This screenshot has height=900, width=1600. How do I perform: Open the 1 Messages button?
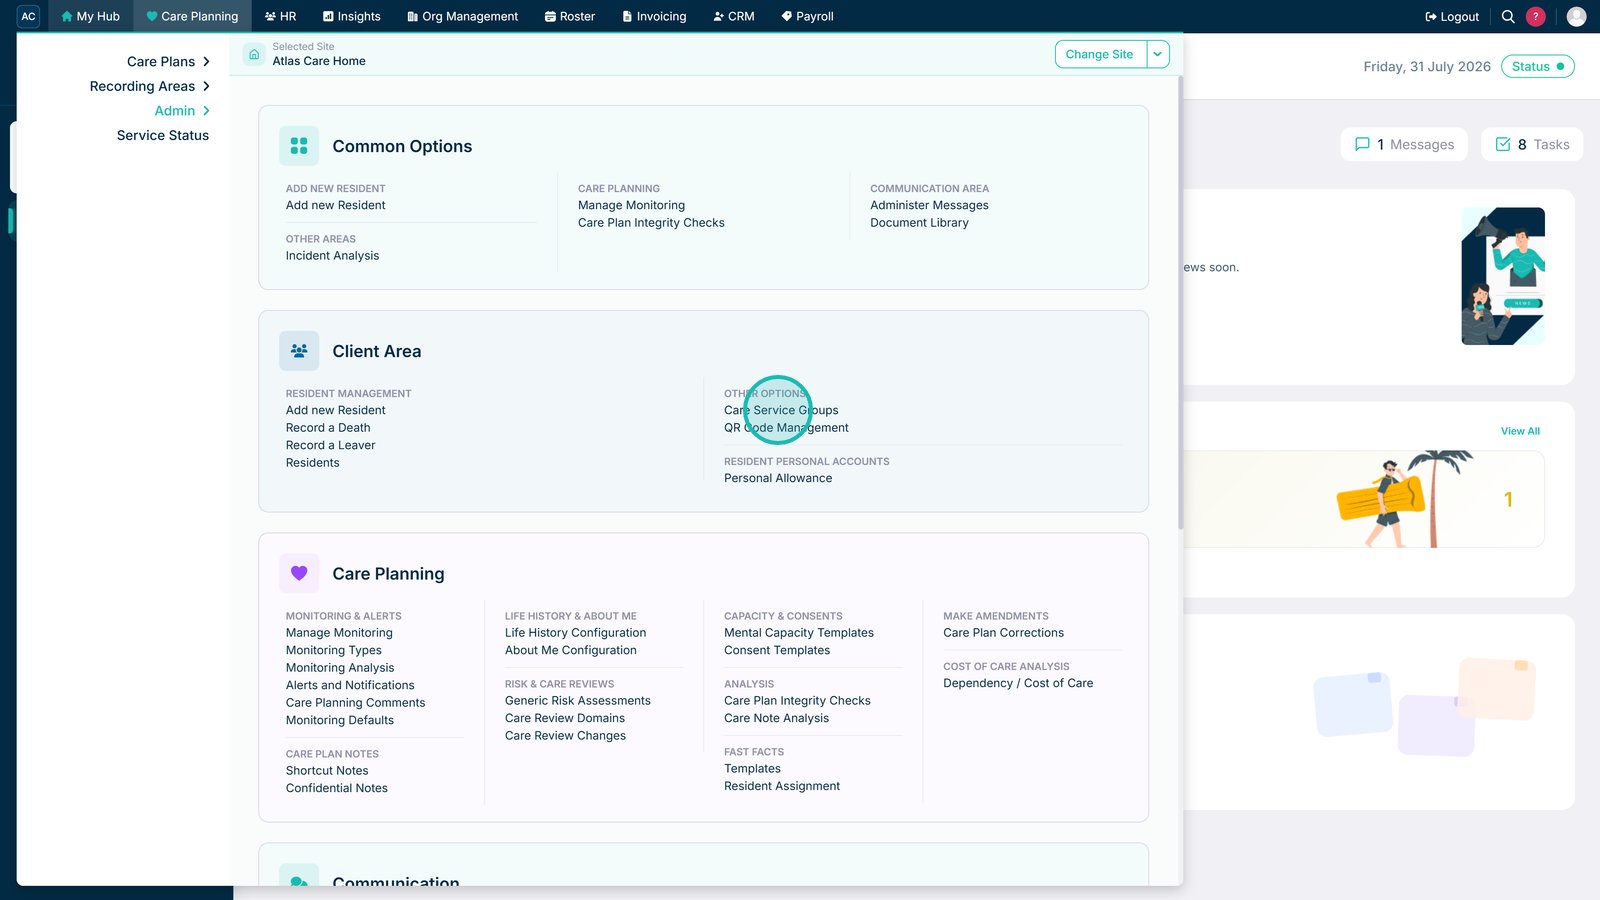coord(1404,144)
